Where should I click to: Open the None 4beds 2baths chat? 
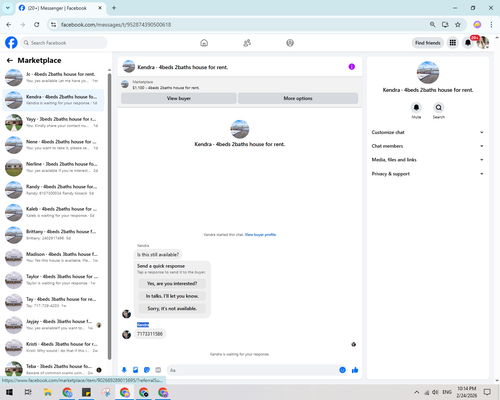(x=53, y=145)
